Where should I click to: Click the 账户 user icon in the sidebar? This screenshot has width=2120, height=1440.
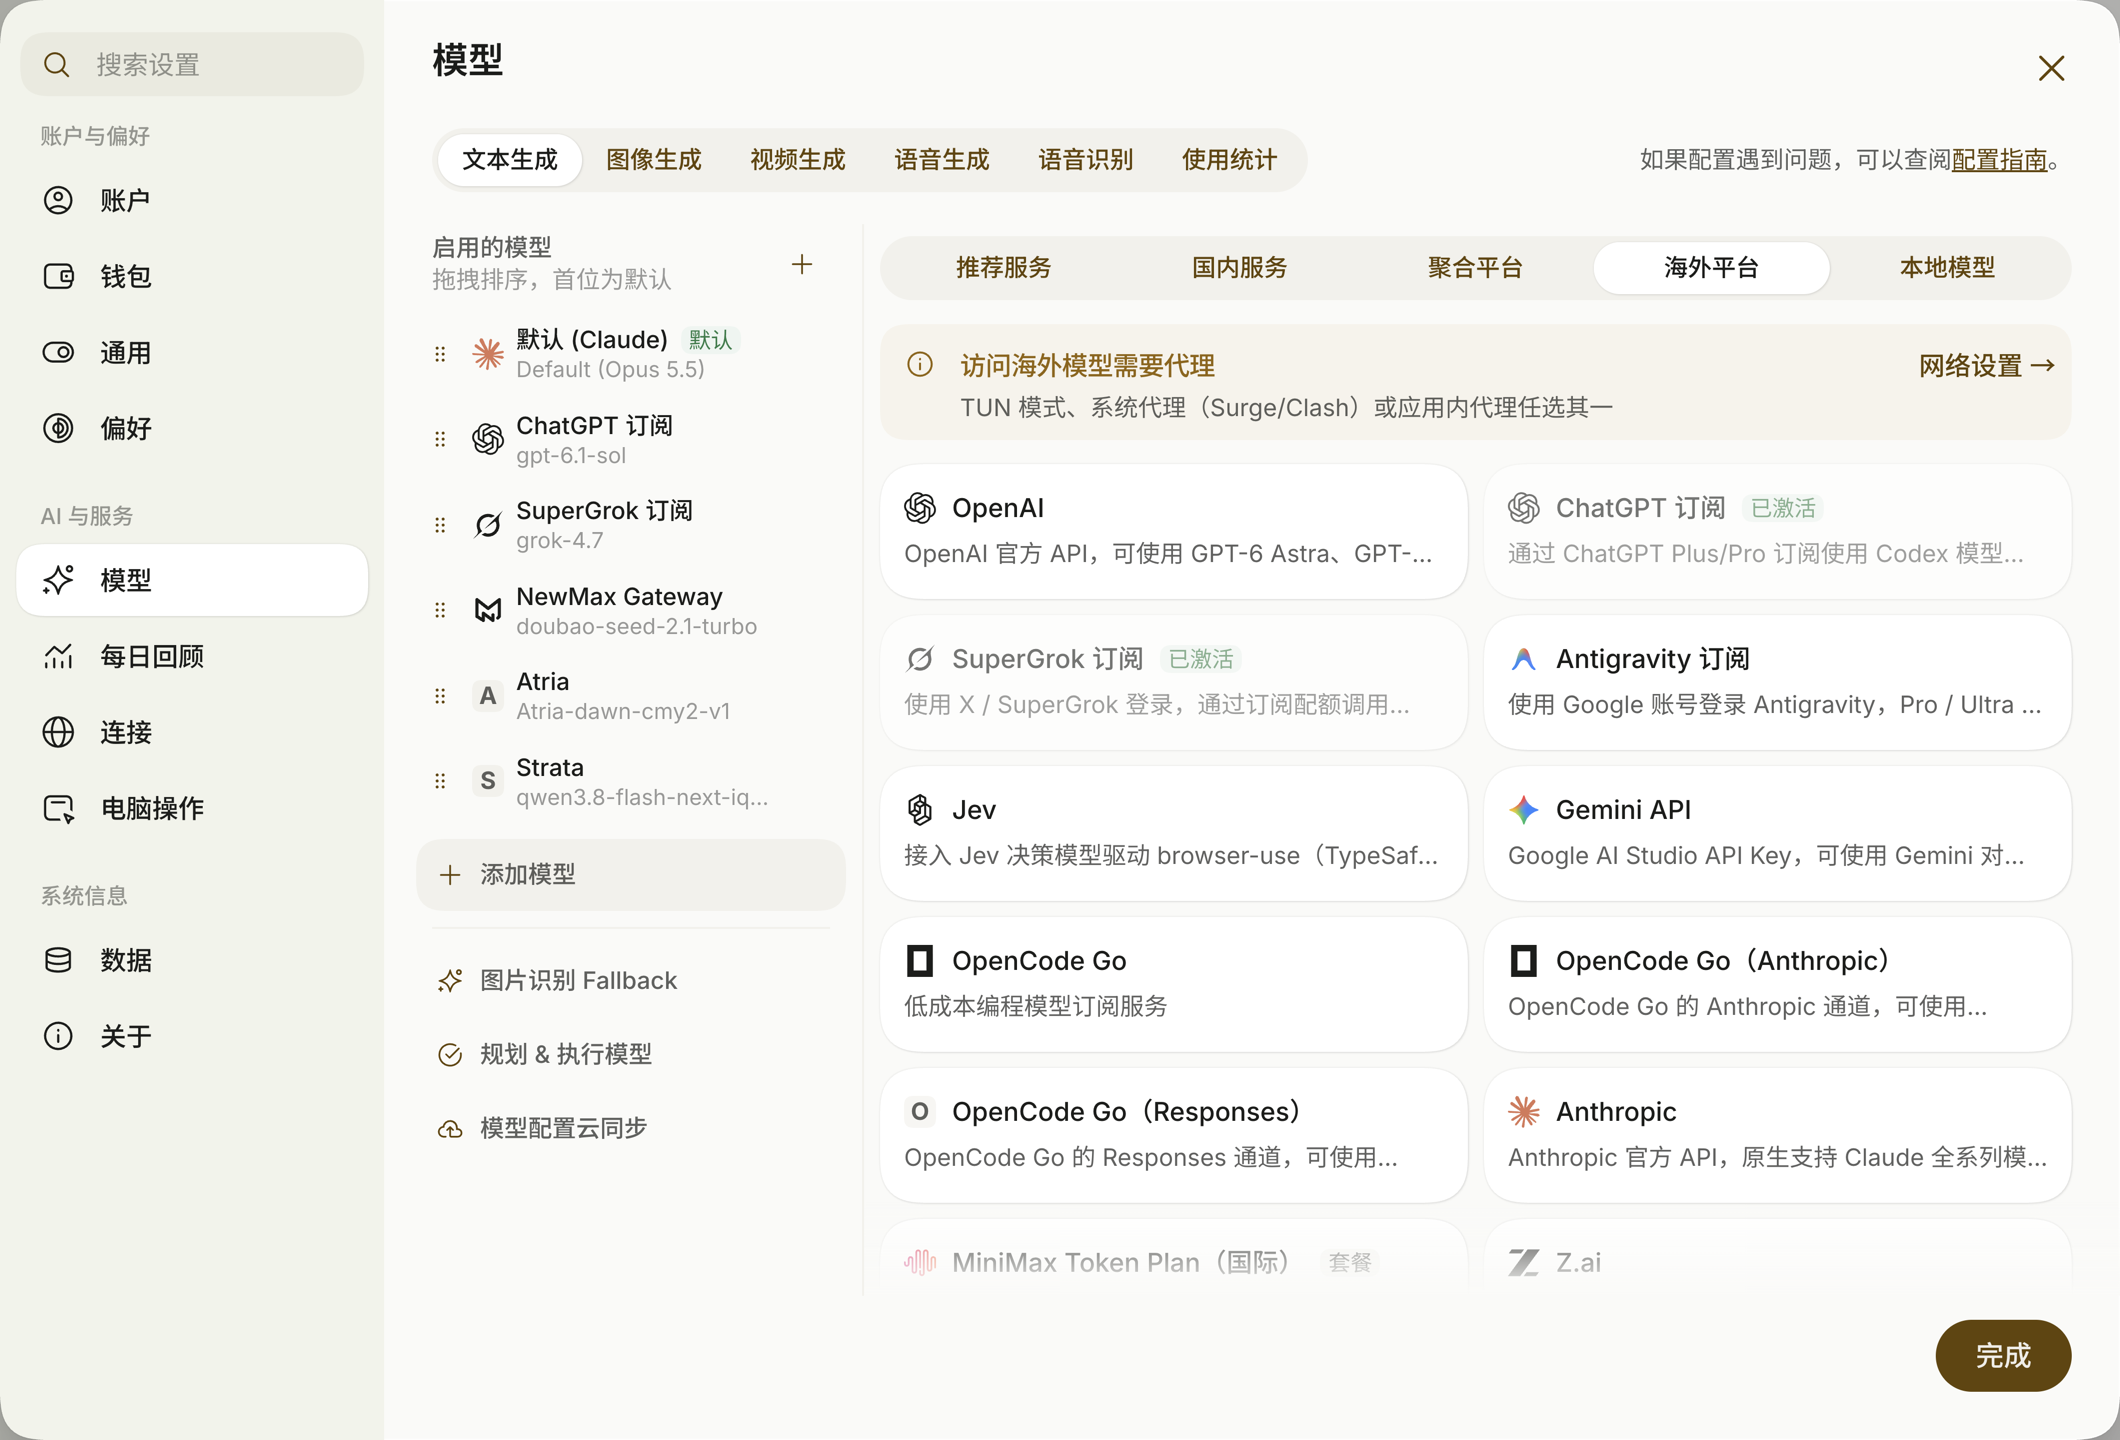[58, 200]
